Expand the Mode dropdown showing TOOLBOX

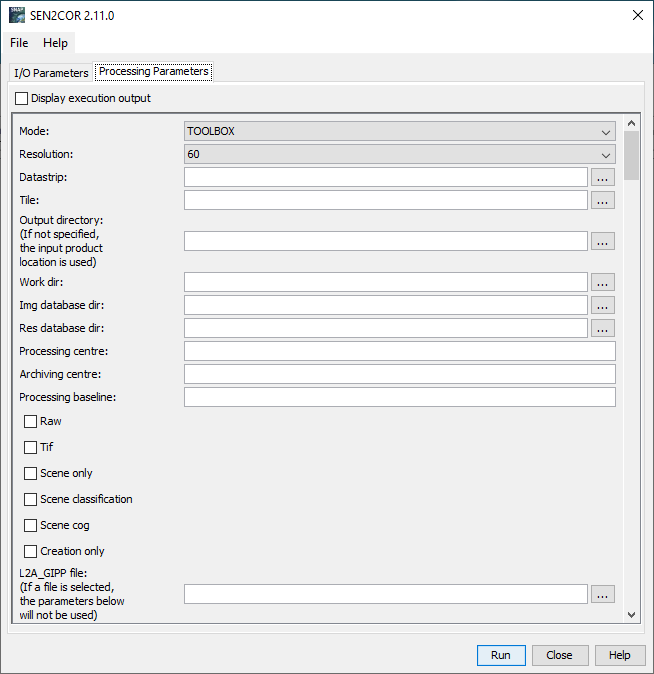click(x=400, y=131)
